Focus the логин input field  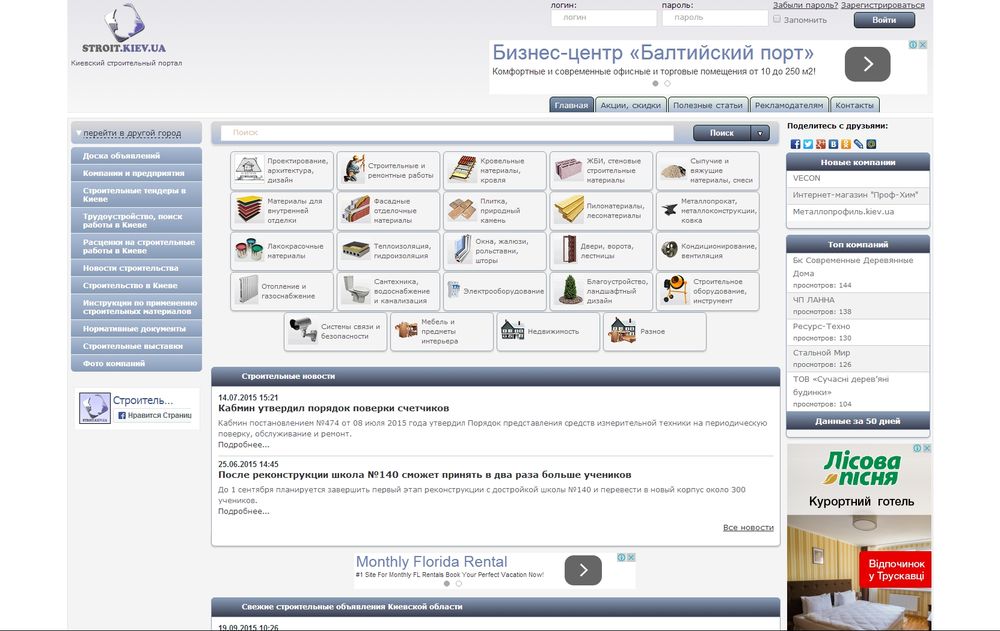point(603,18)
